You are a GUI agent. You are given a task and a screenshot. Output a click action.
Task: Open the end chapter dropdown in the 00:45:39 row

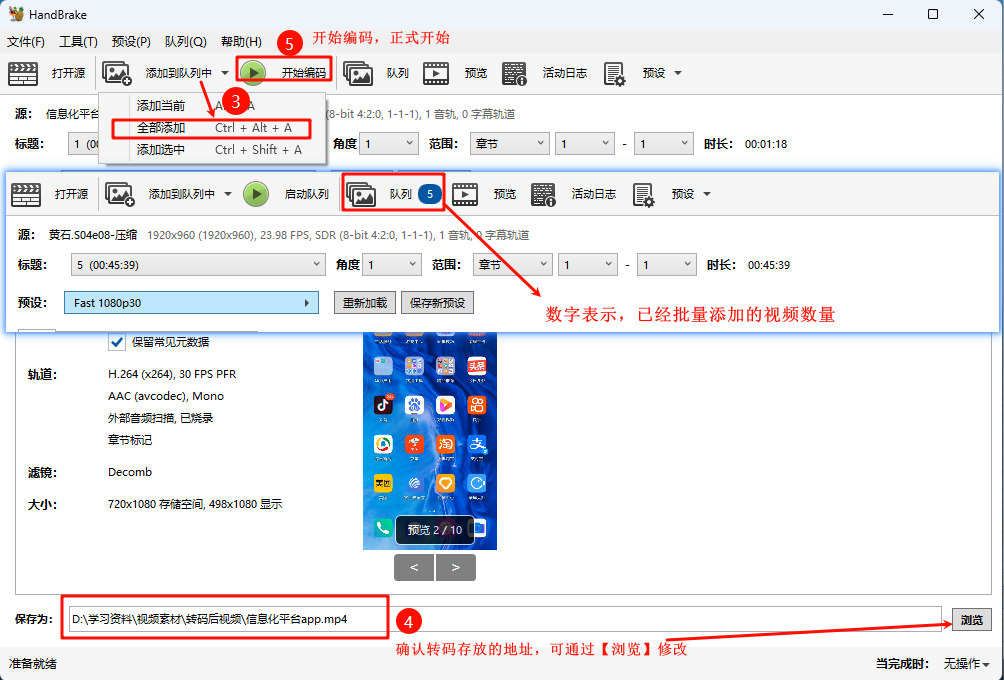667,265
